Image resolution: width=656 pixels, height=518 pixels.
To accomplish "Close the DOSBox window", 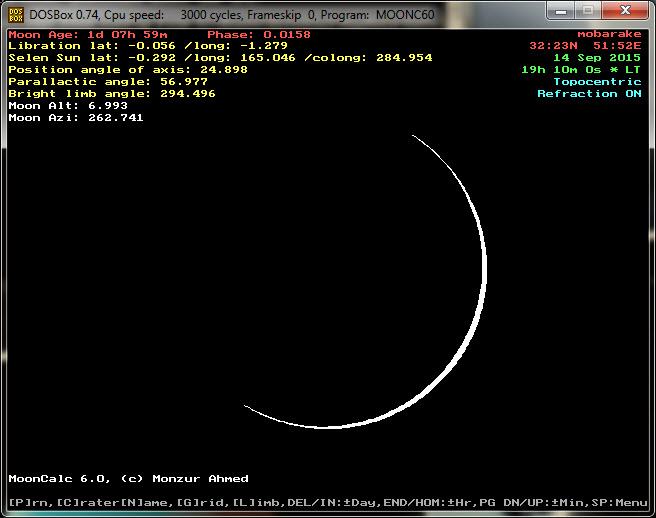I will (625, 11).
